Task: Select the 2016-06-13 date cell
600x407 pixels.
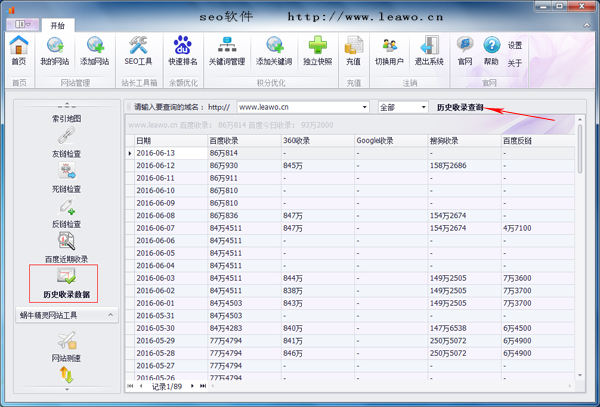Action: 170,153
